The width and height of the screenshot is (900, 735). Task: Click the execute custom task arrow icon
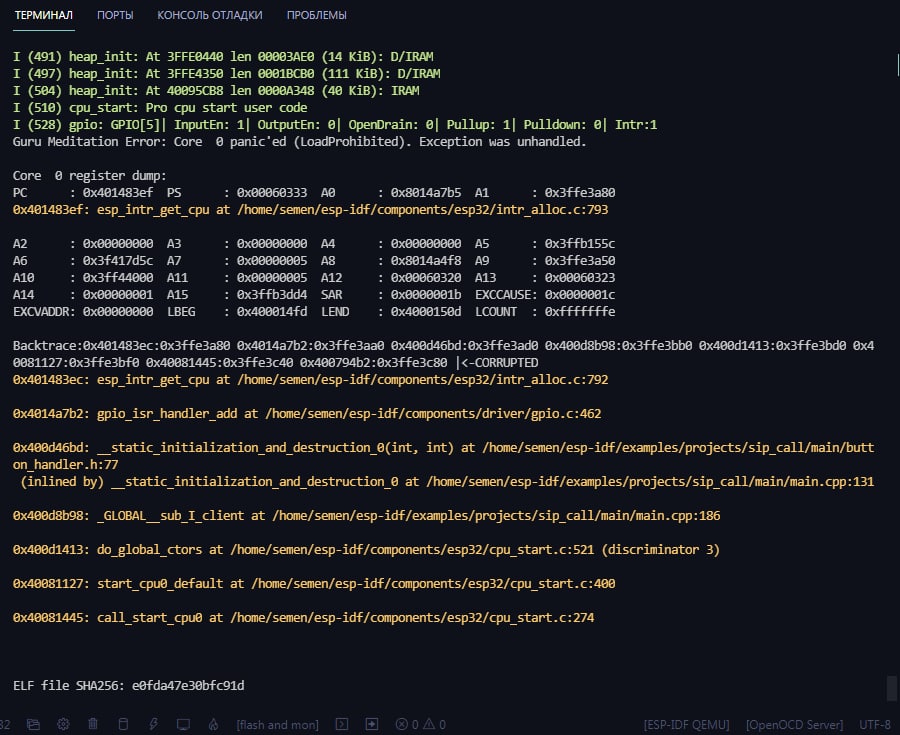[x=371, y=724]
